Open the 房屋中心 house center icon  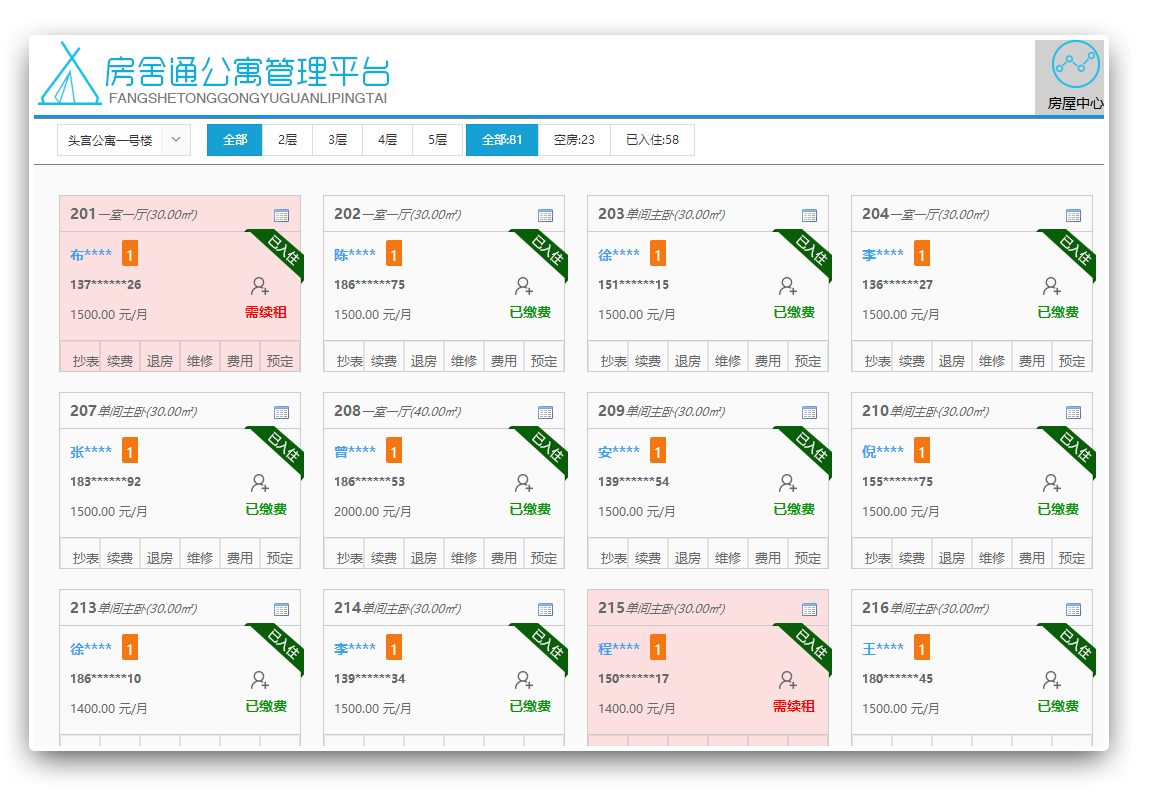point(1075,66)
